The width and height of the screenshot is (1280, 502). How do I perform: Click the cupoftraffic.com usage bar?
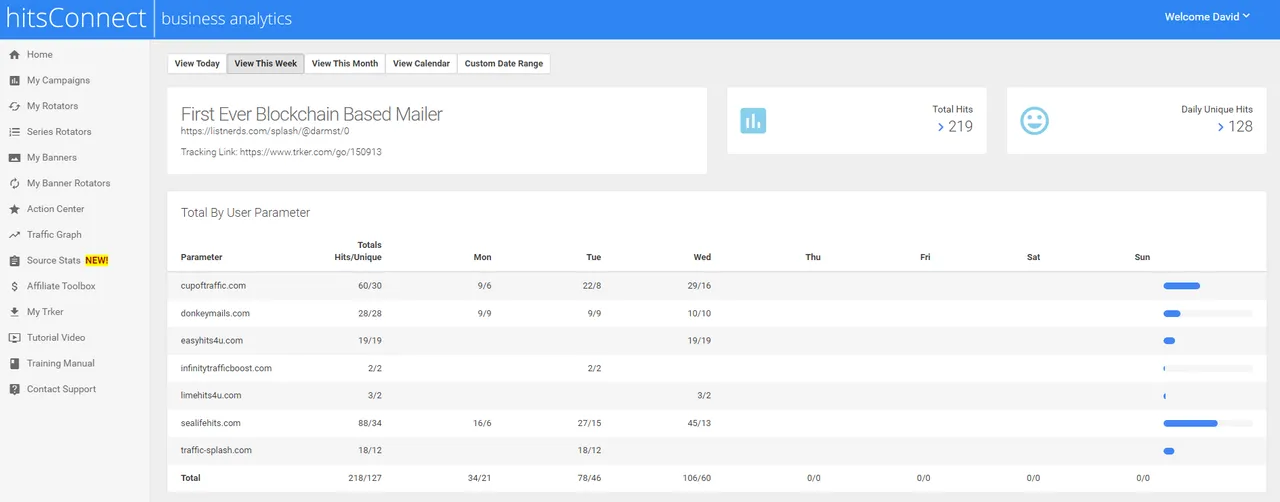tap(1207, 286)
